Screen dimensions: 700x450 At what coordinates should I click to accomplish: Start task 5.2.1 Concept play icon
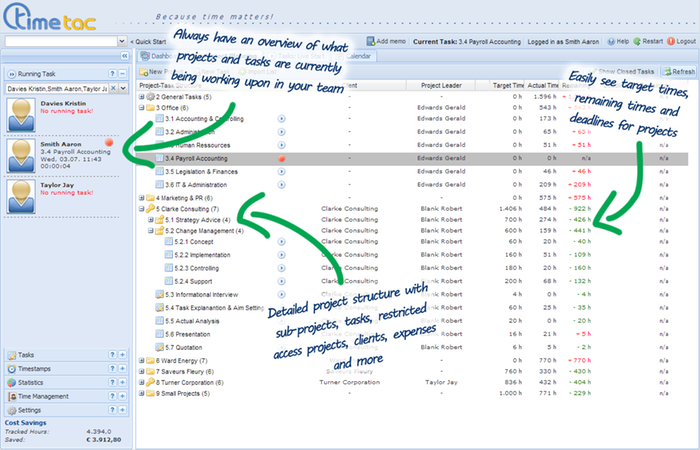(x=281, y=242)
